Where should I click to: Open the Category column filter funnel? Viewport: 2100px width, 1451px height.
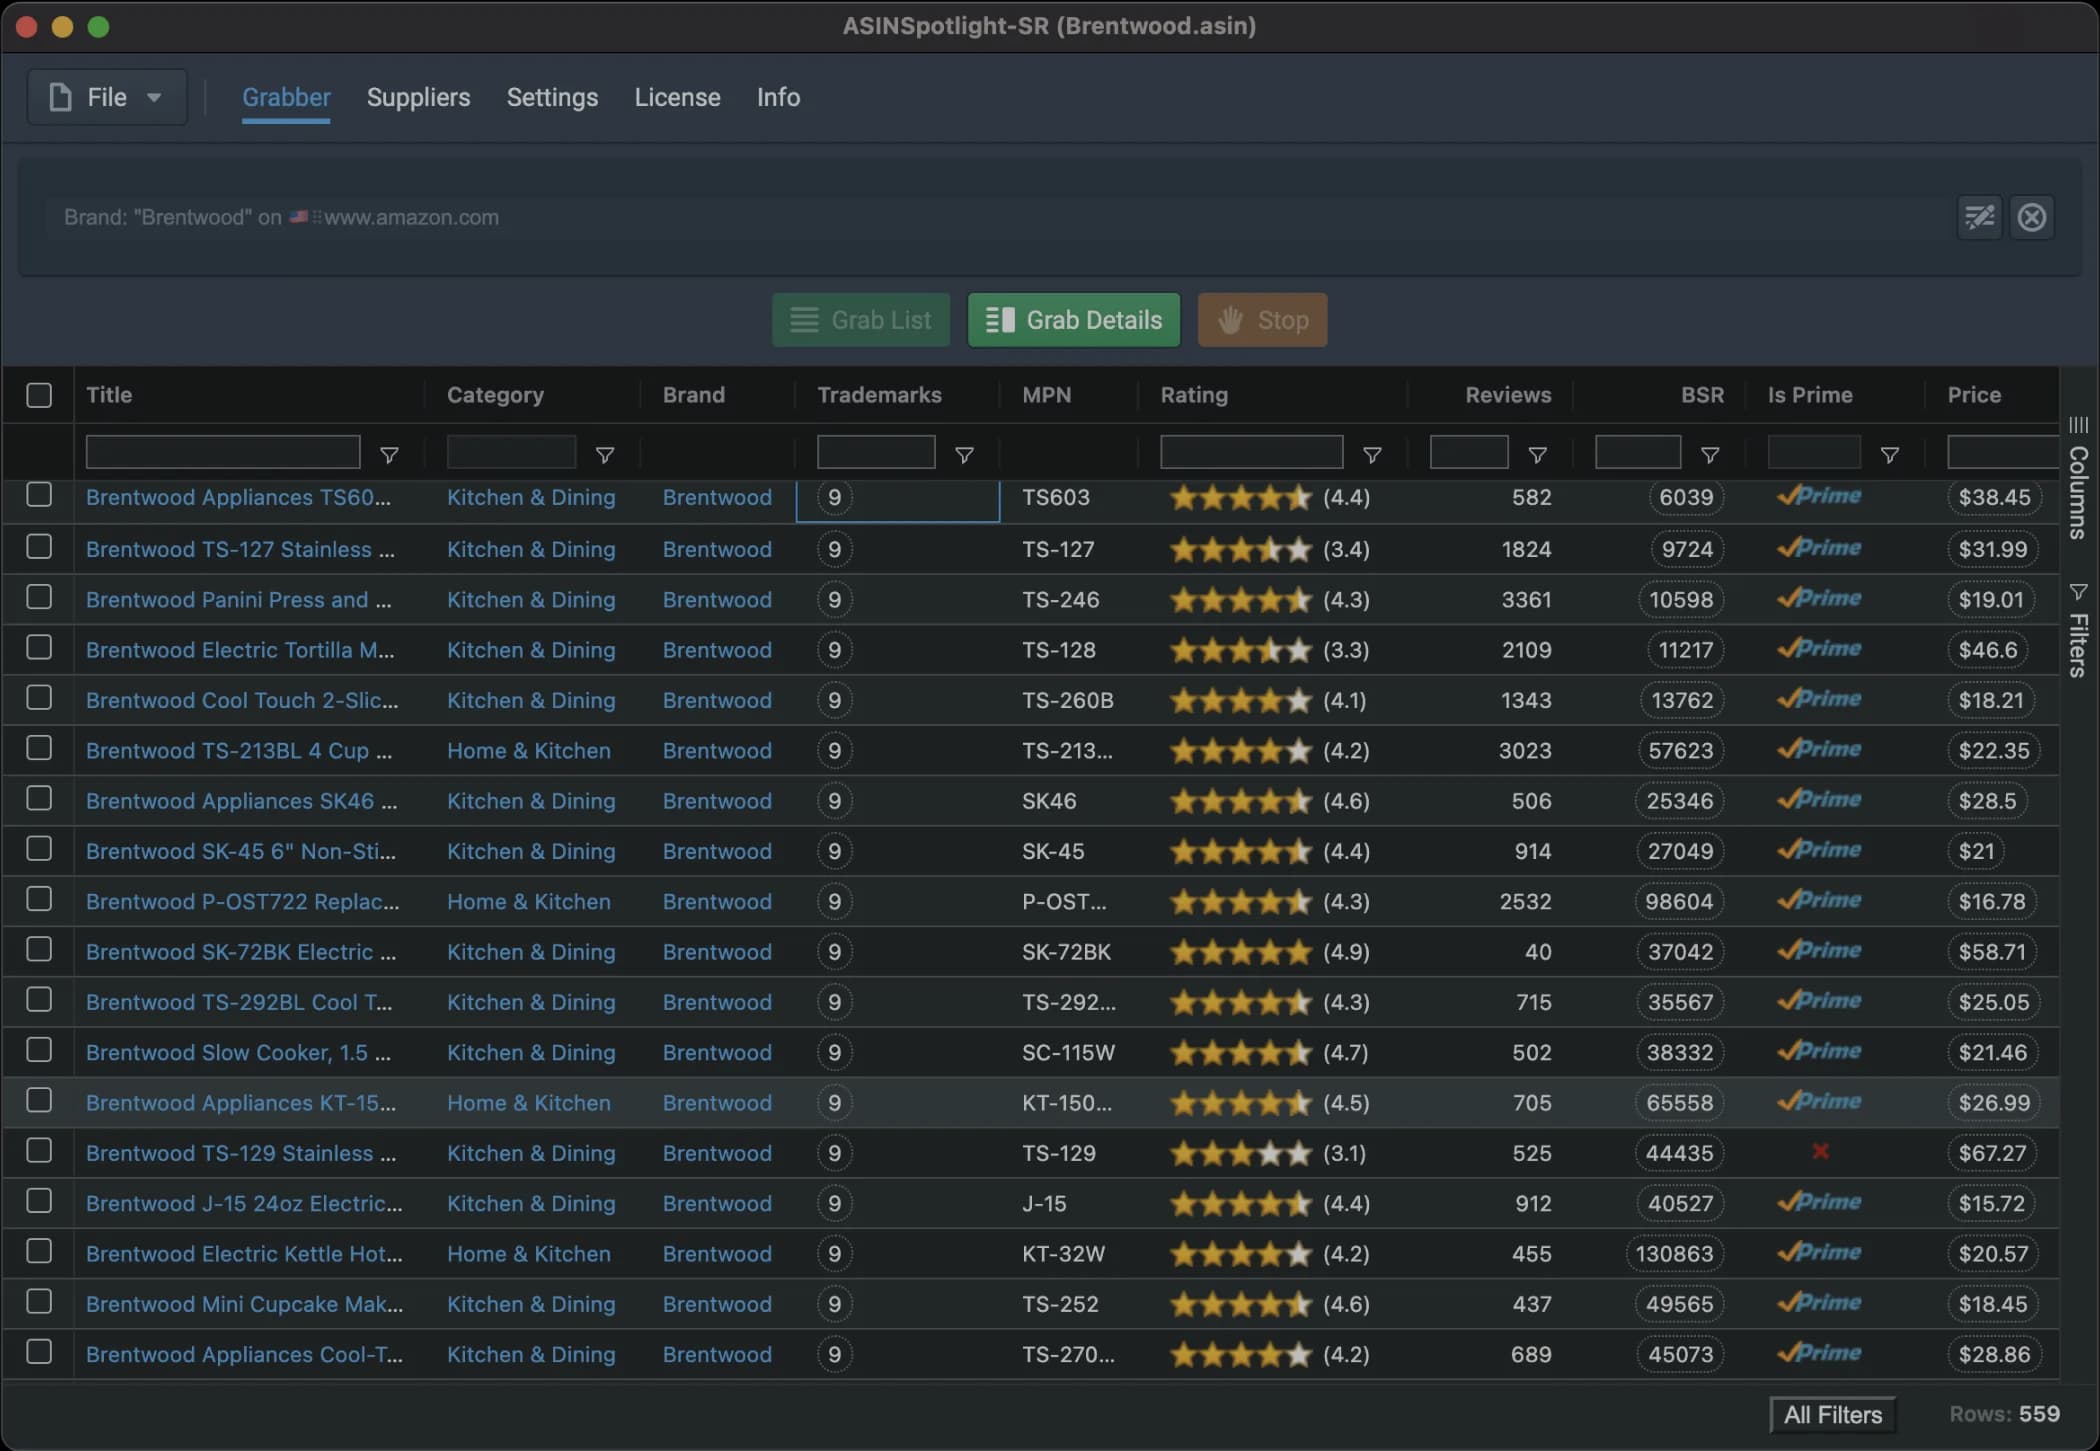point(605,454)
